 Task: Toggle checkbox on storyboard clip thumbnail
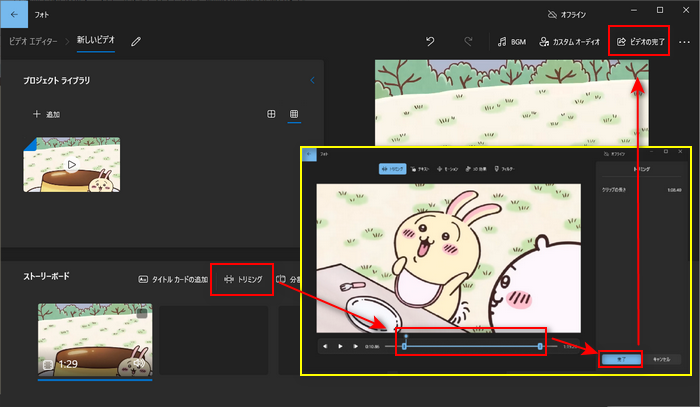[142, 314]
